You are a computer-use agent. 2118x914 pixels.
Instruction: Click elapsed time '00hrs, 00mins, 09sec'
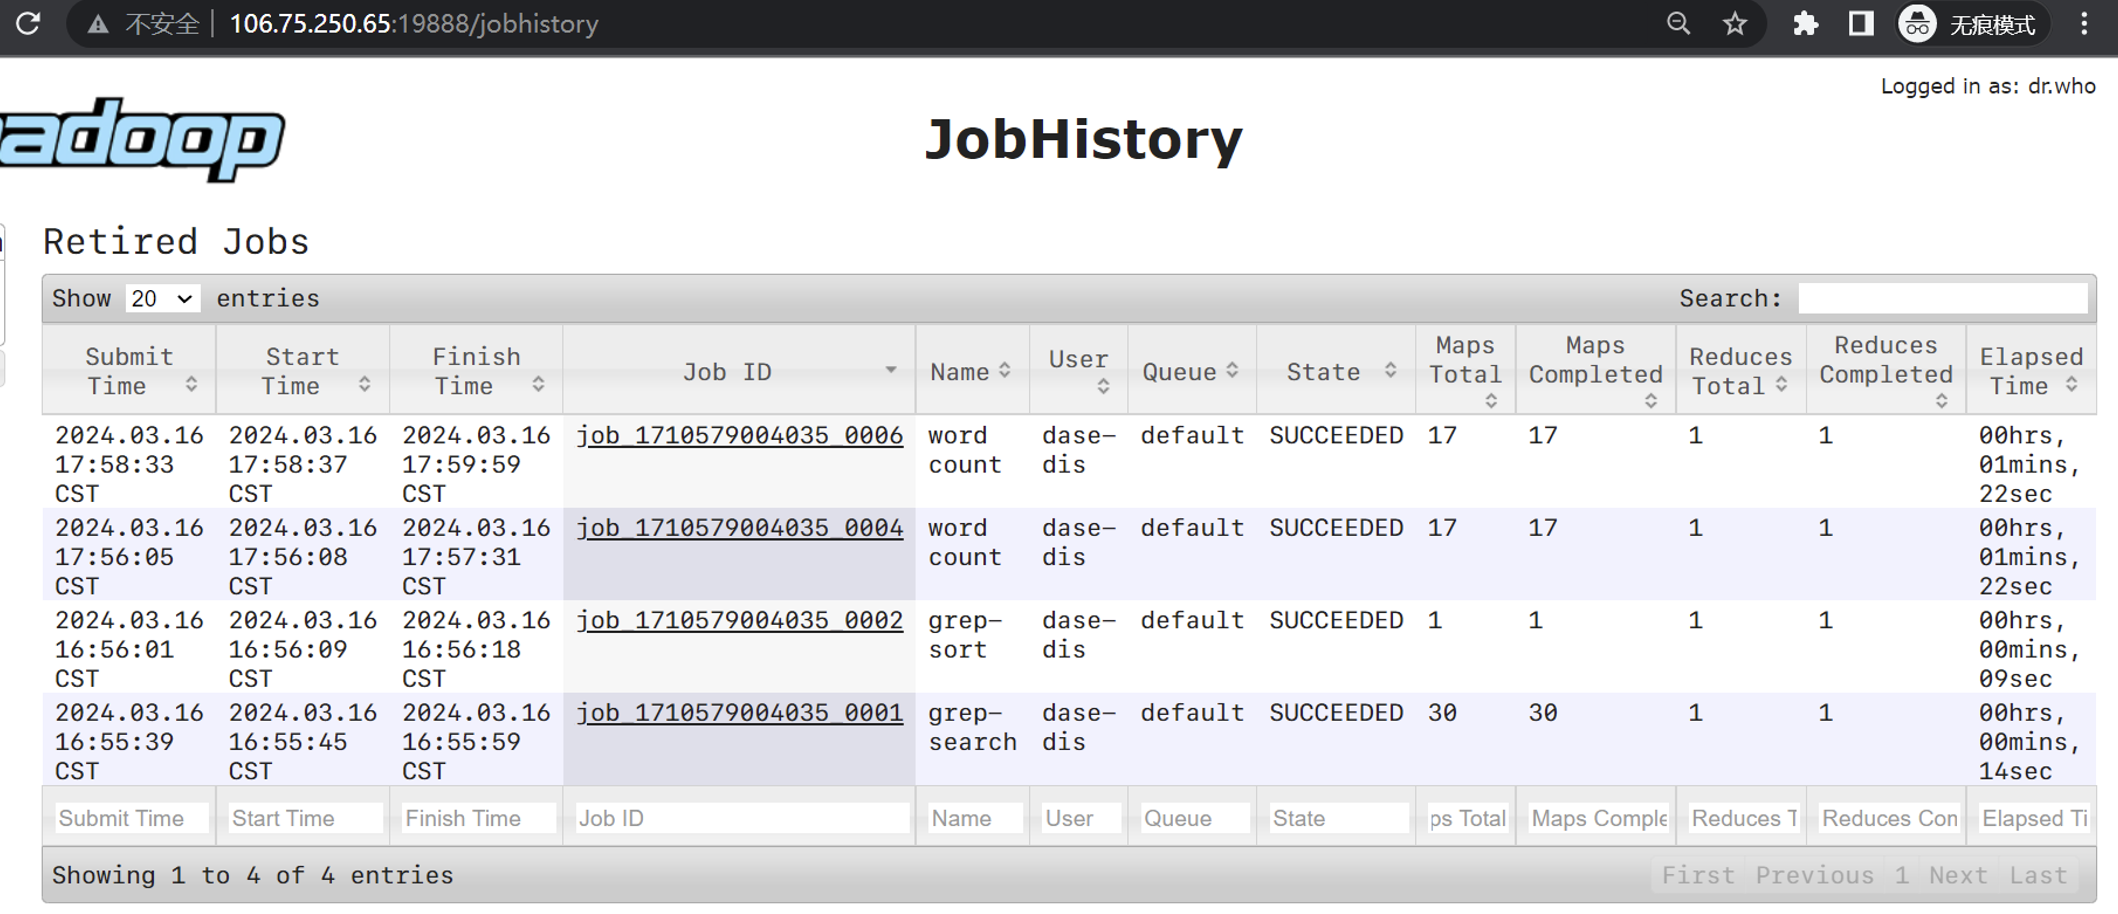2030,650
